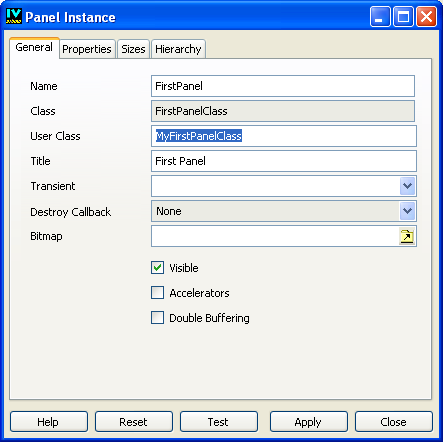Click the Title field containing First Panel
The height and width of the screenshot is (442, 443).
click(x=284, y=161)
